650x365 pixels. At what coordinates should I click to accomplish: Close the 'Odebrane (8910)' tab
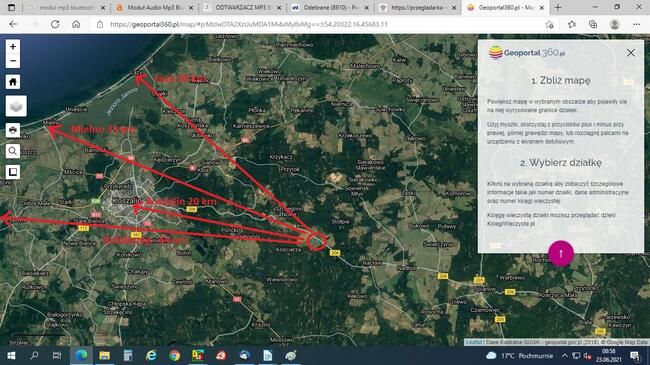(366, 7)
